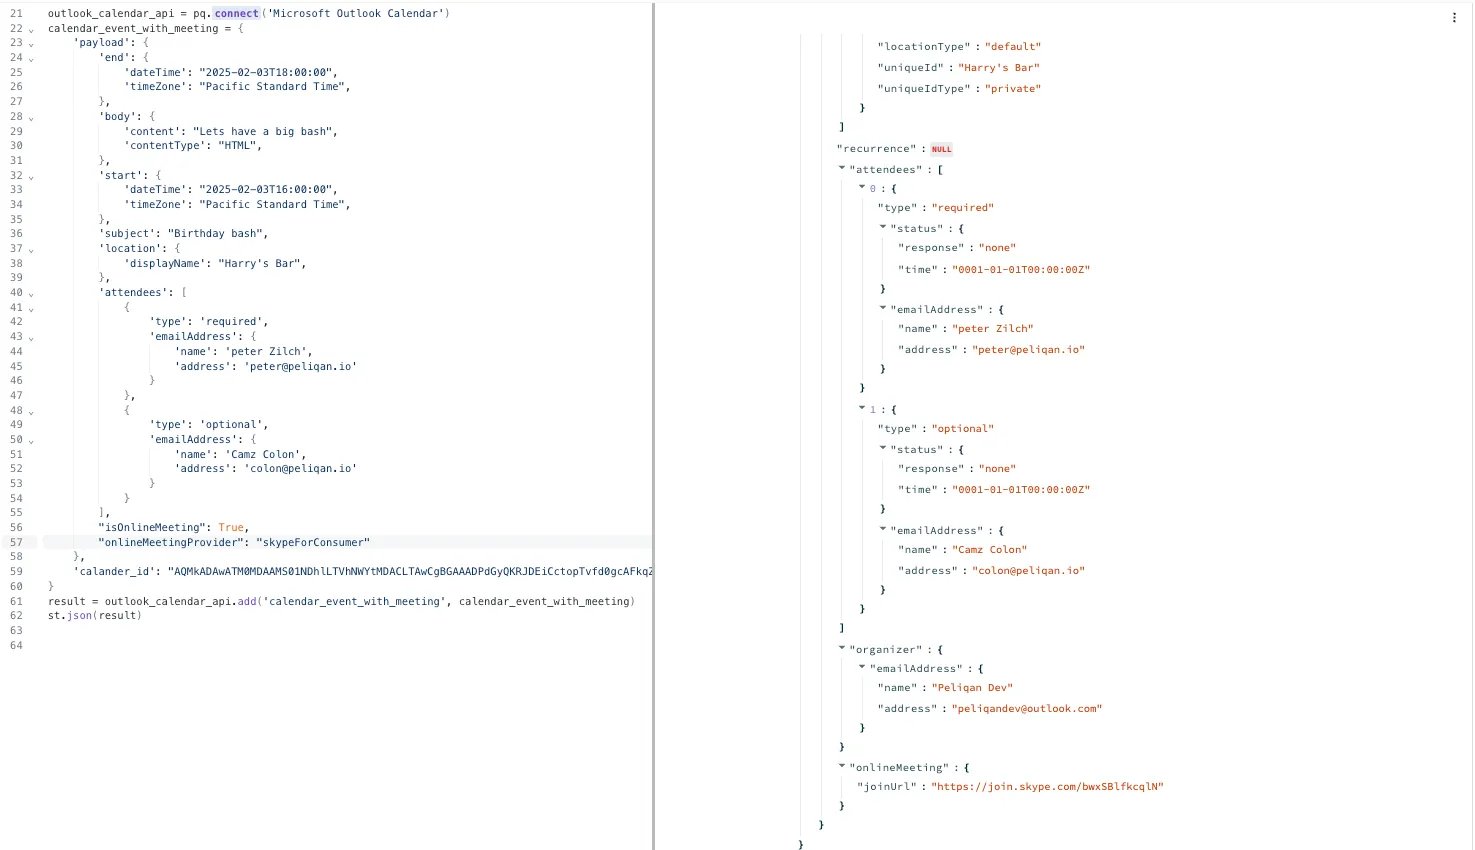Screen dimensions: 1475x850
Task: Fold the 'emailAddress' block at line 50
Action: tap(31, 440)
